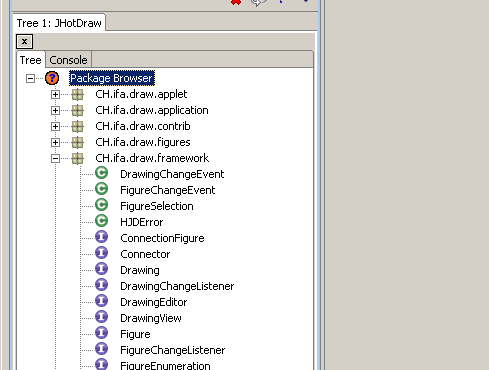The width and height of the screenshot is (489, 370).
Task: Select the Package Browser label
Action: (x=112, y=78)
